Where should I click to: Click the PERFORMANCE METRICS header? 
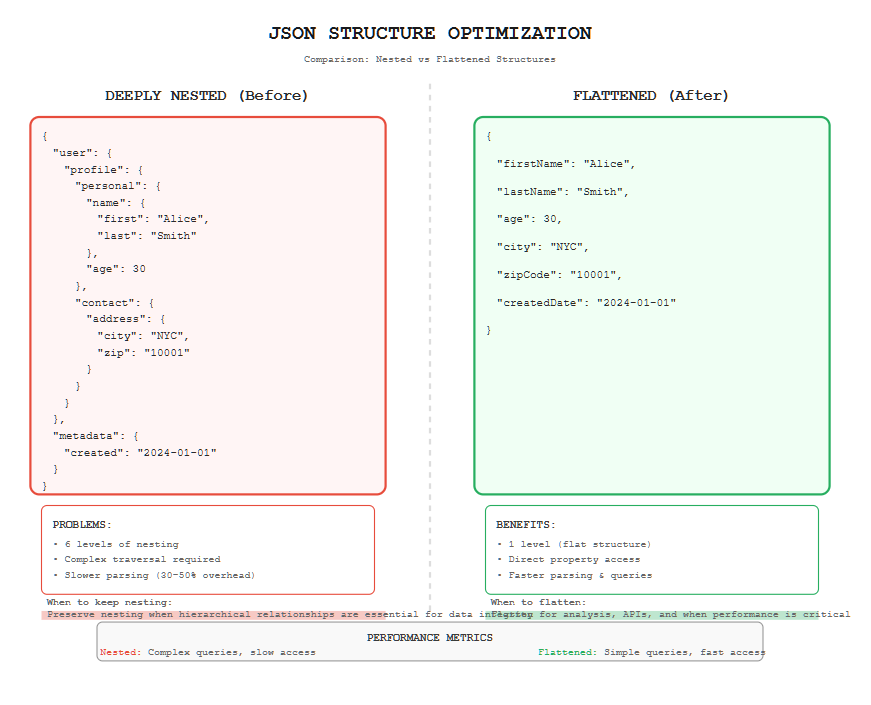[x=428, y=637]
